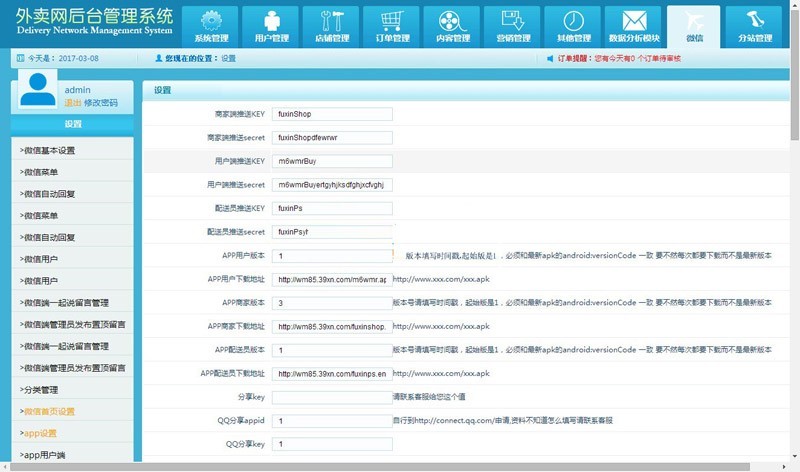This screenshot has height=472, width=800.
Task: Focus the 用户端推送secret input field
Action: click(332, 185)
